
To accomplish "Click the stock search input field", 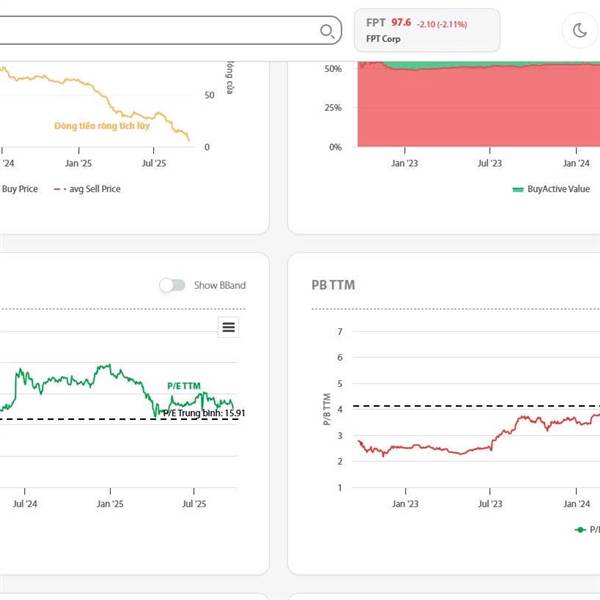I will point(150,31).
